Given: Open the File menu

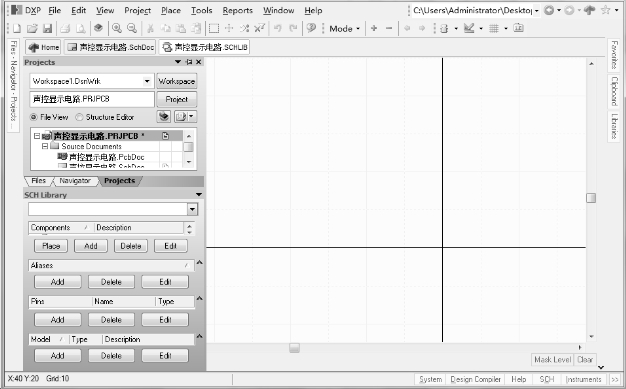Looking at the screenshot, I should (55, 10).
